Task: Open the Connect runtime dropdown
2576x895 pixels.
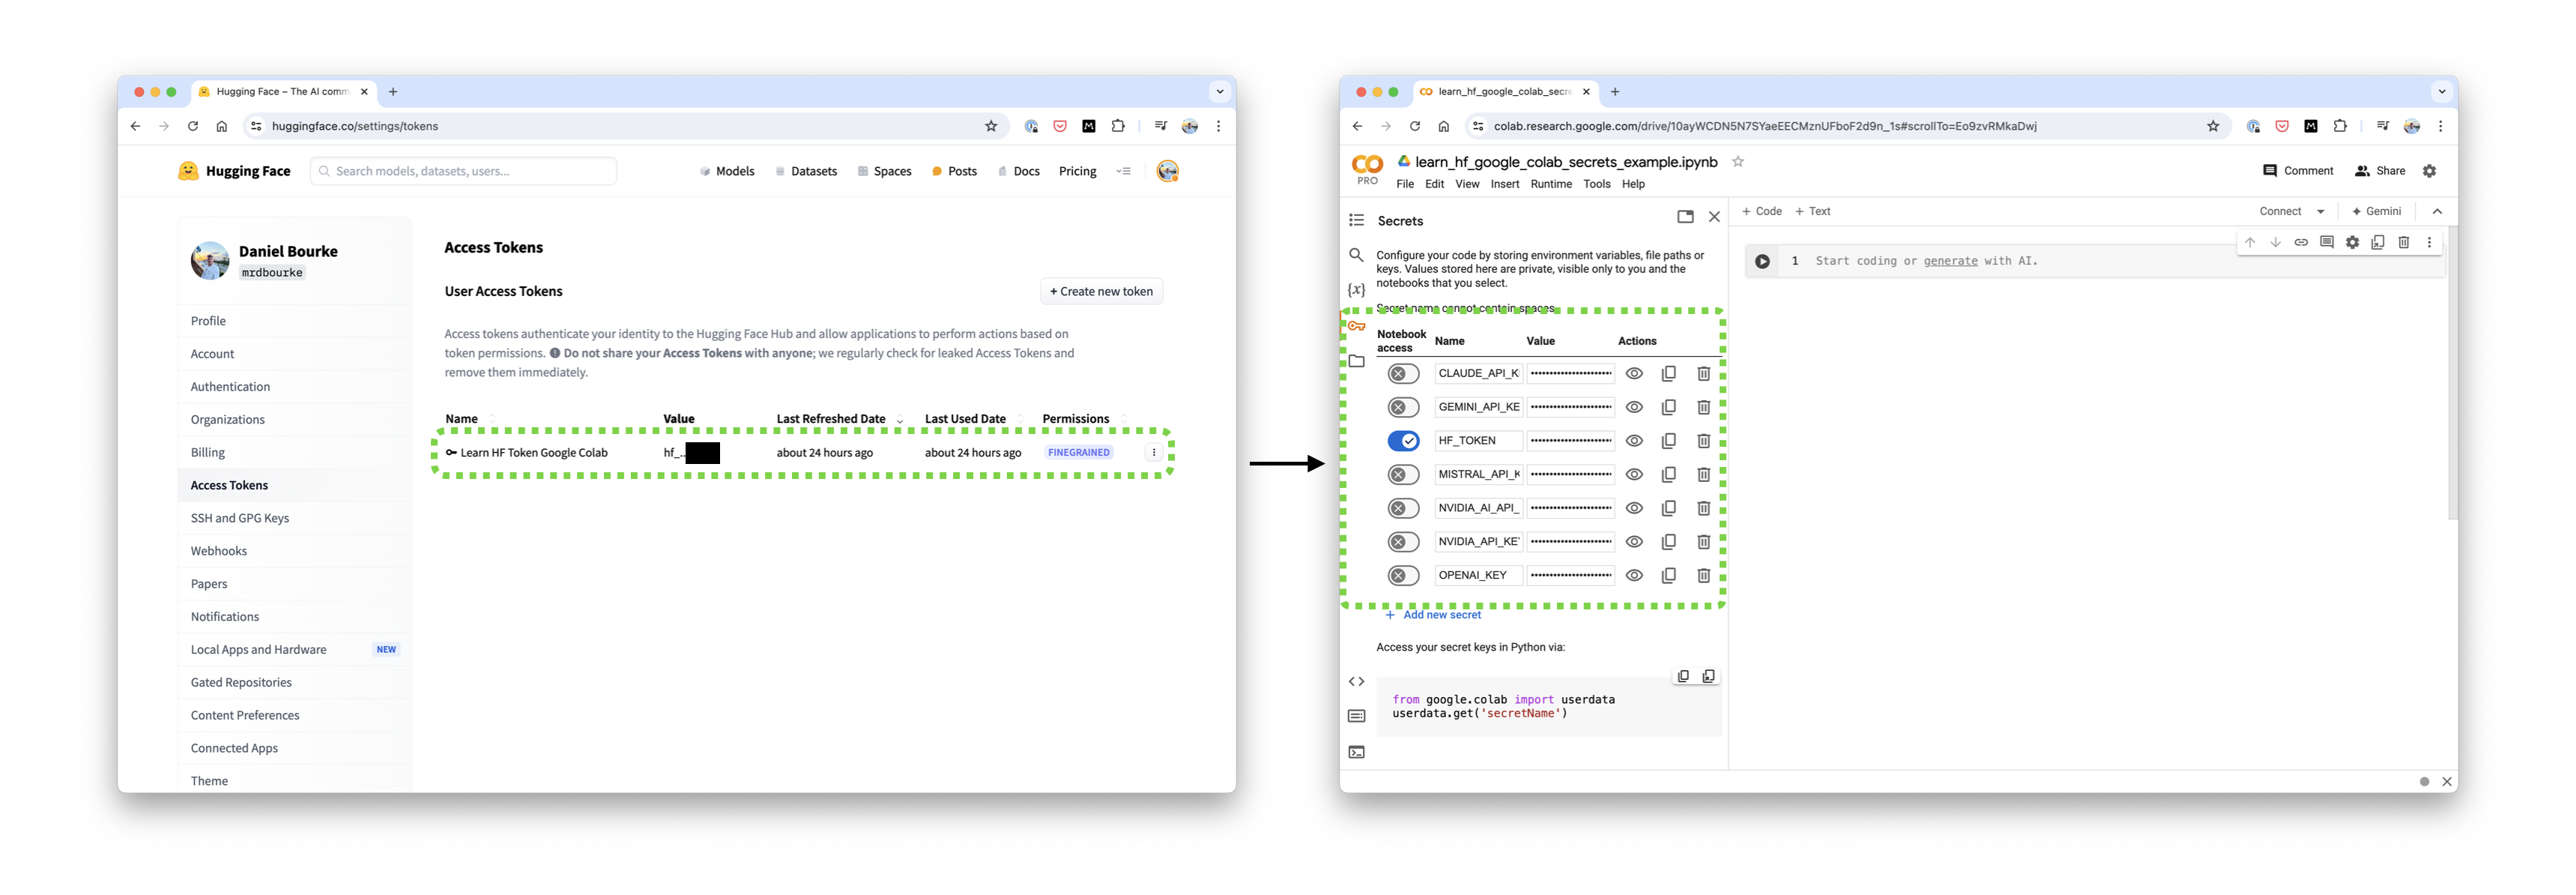Action: (x=2290, y=211)
